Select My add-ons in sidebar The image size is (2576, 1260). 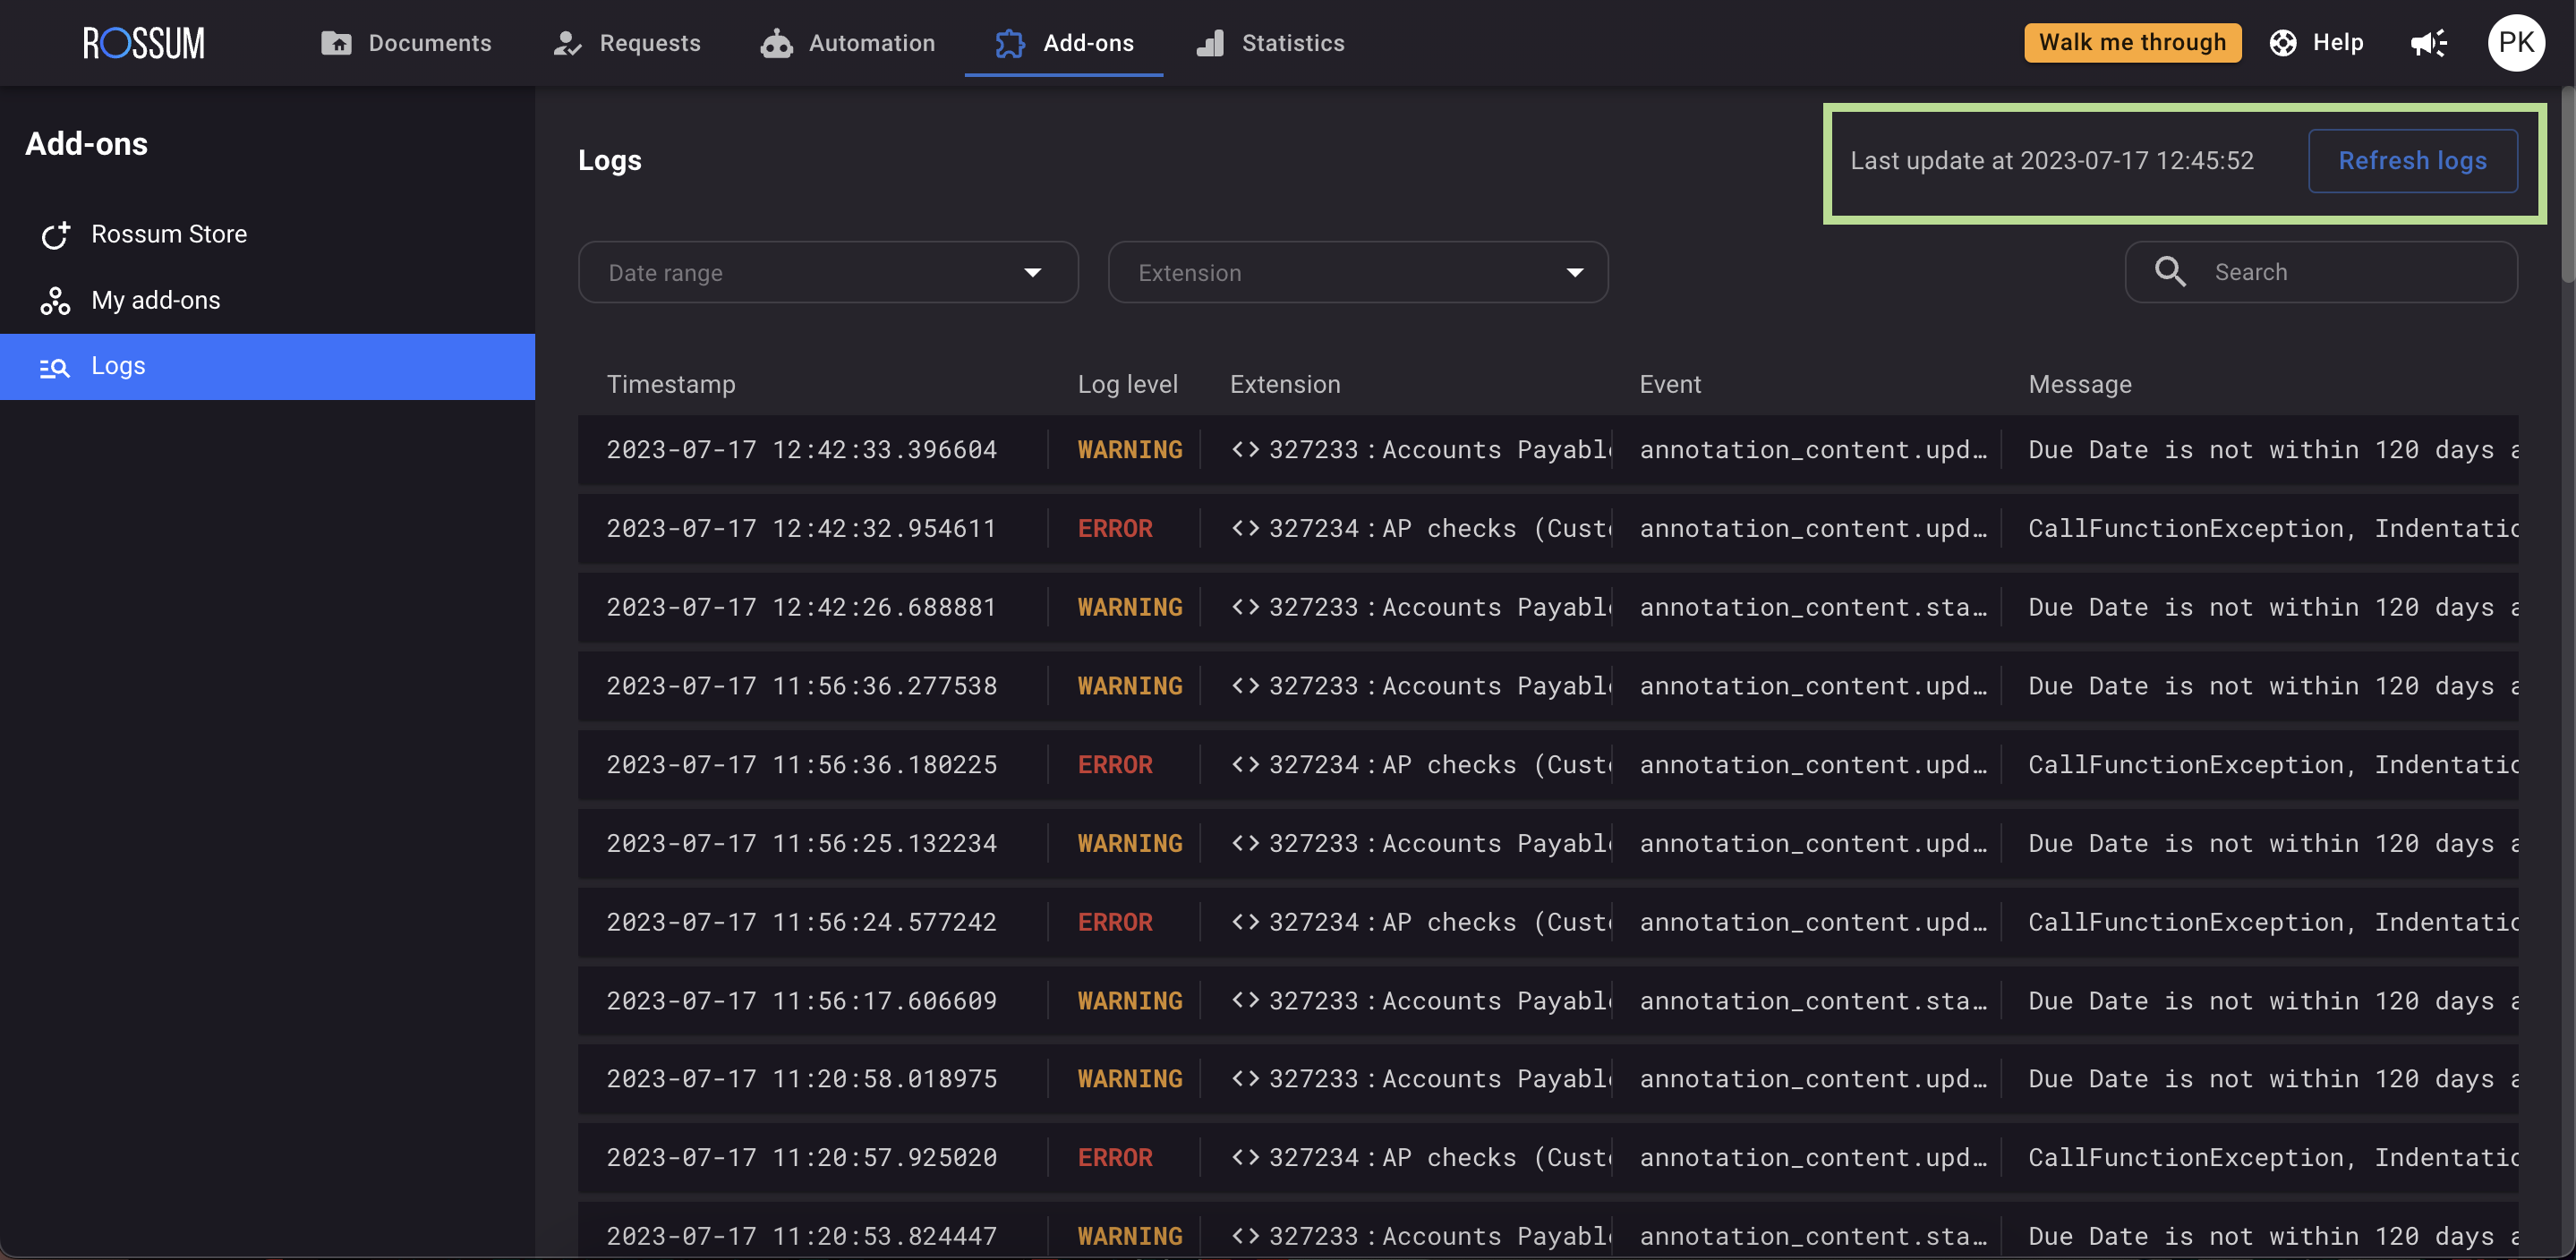[x=156, y=300]
